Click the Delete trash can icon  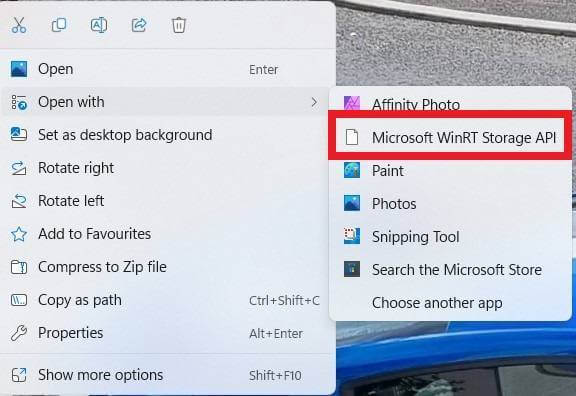pyautogui.click(x=179, y=25)
